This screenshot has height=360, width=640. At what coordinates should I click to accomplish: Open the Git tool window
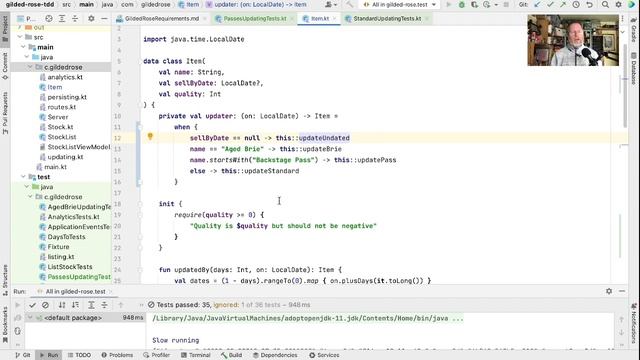(23, 355)
